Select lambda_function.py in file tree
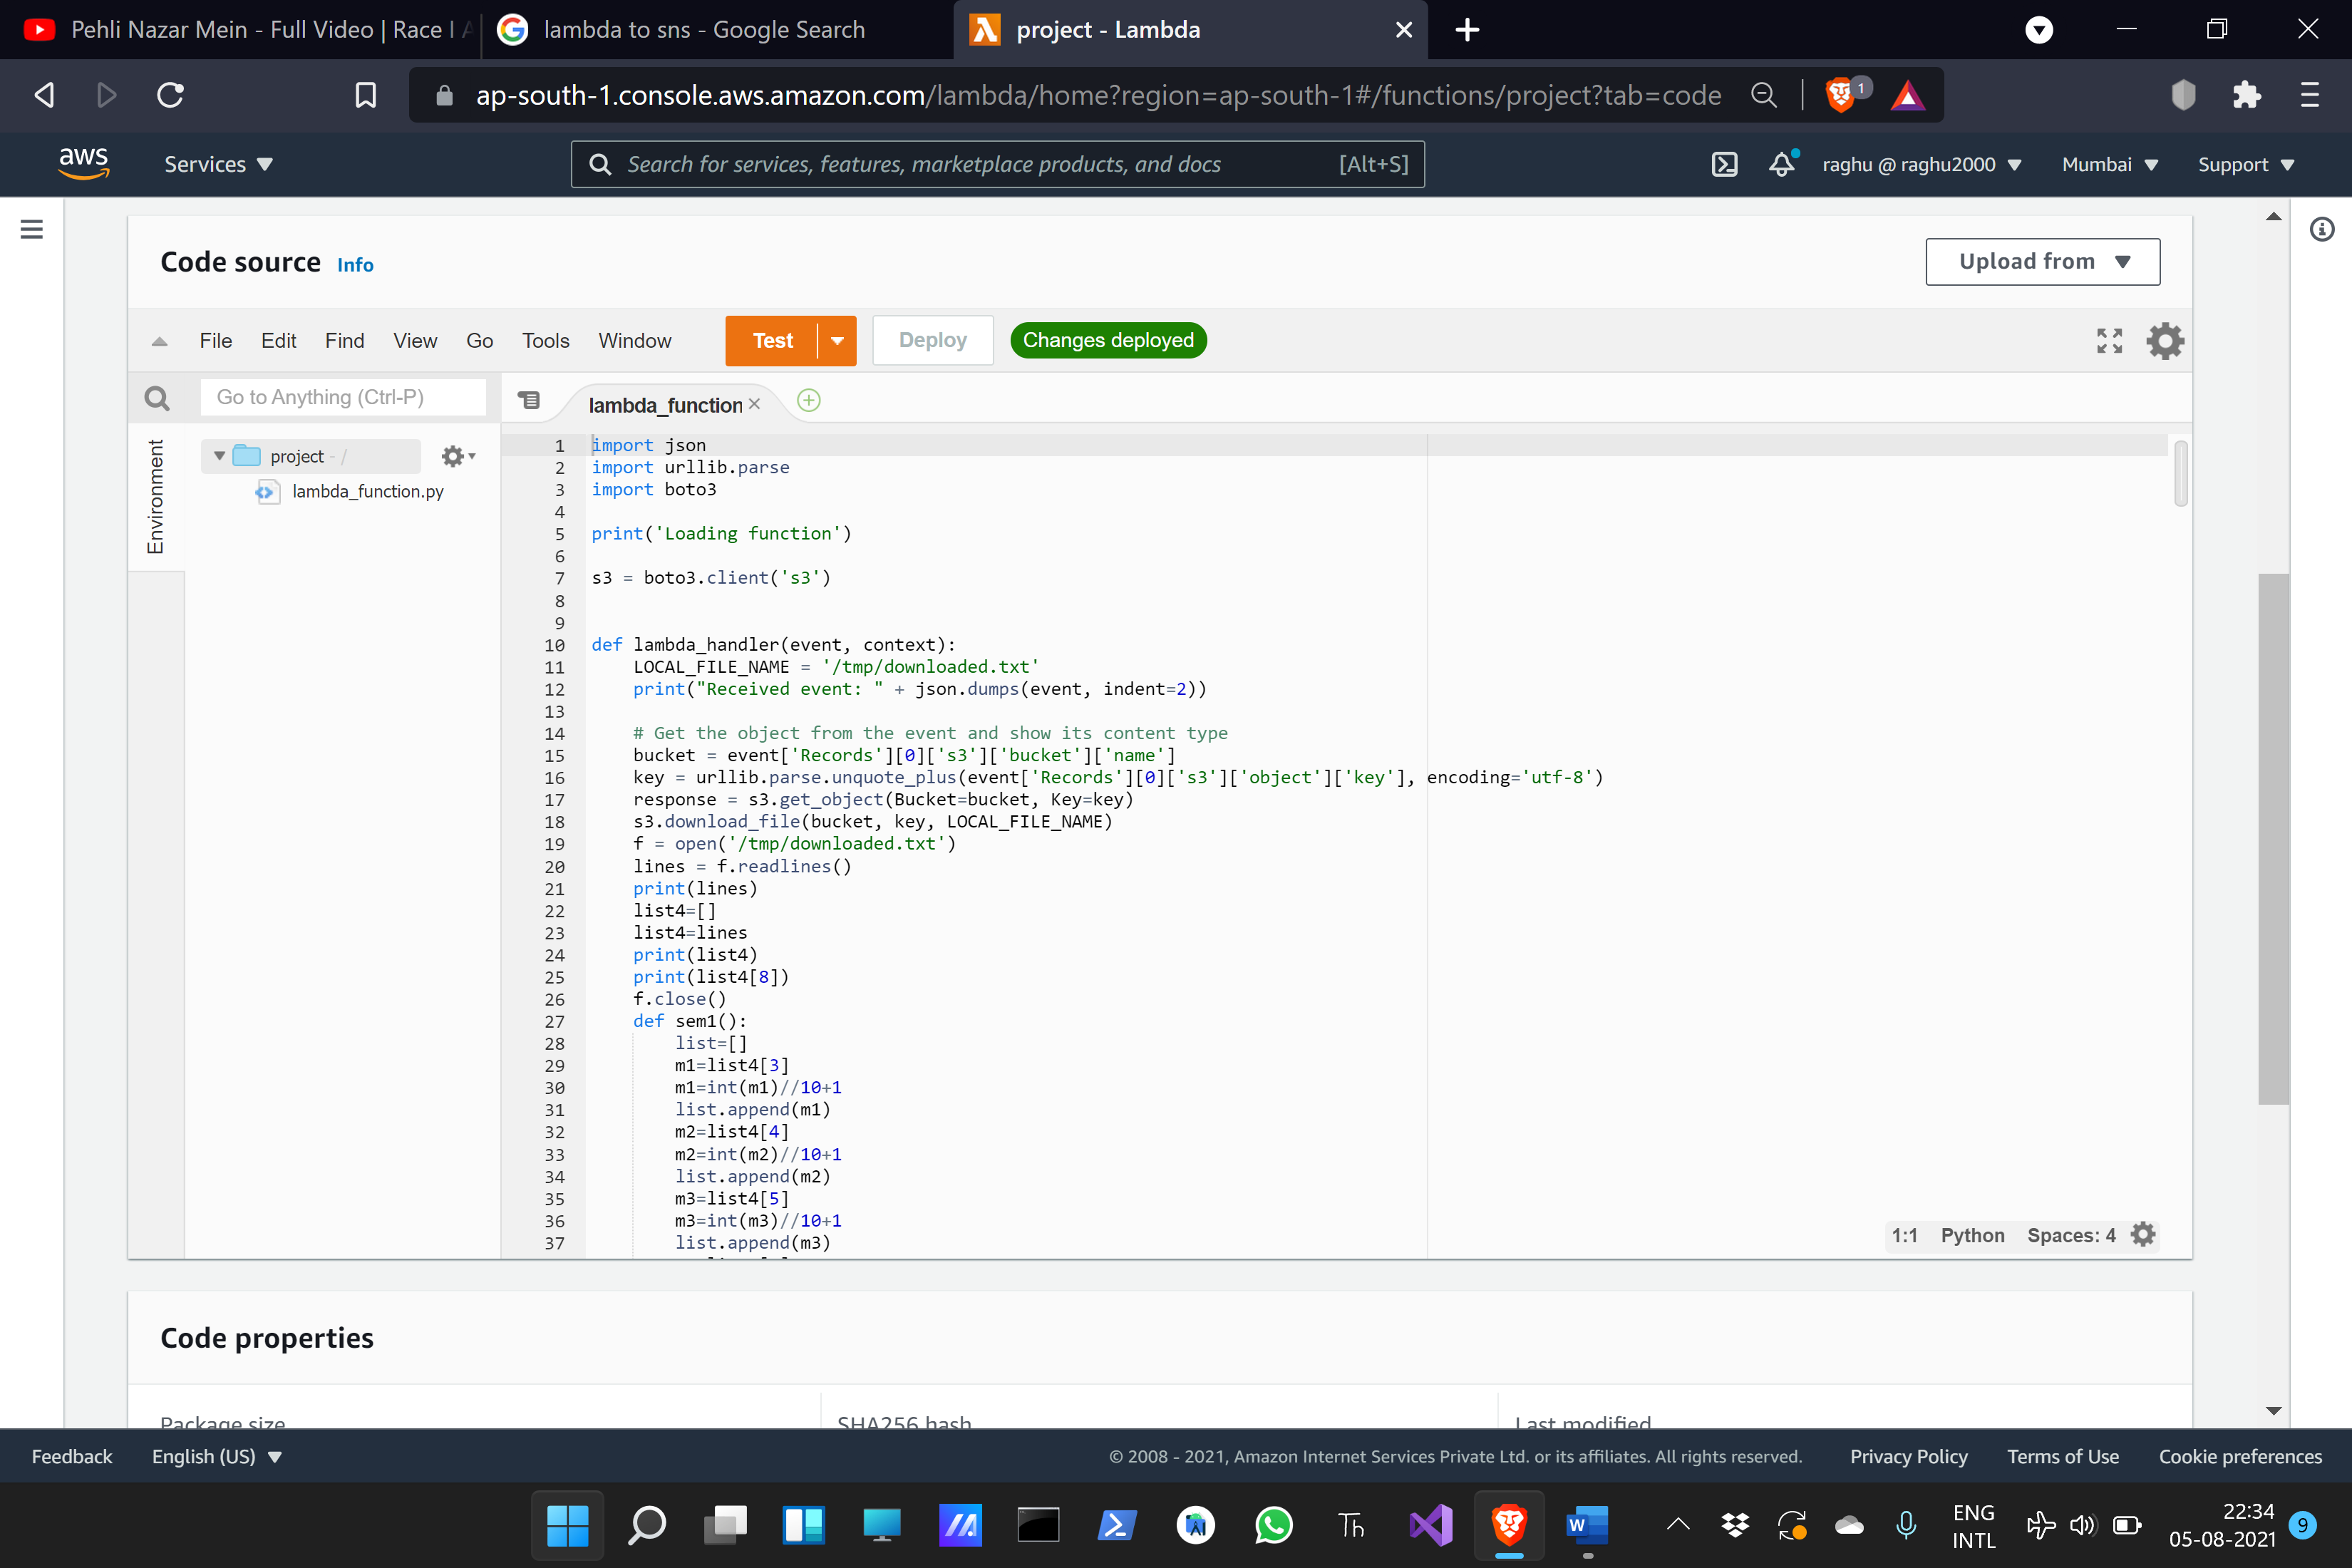The image size is (2352, 1568). (367, 491)
